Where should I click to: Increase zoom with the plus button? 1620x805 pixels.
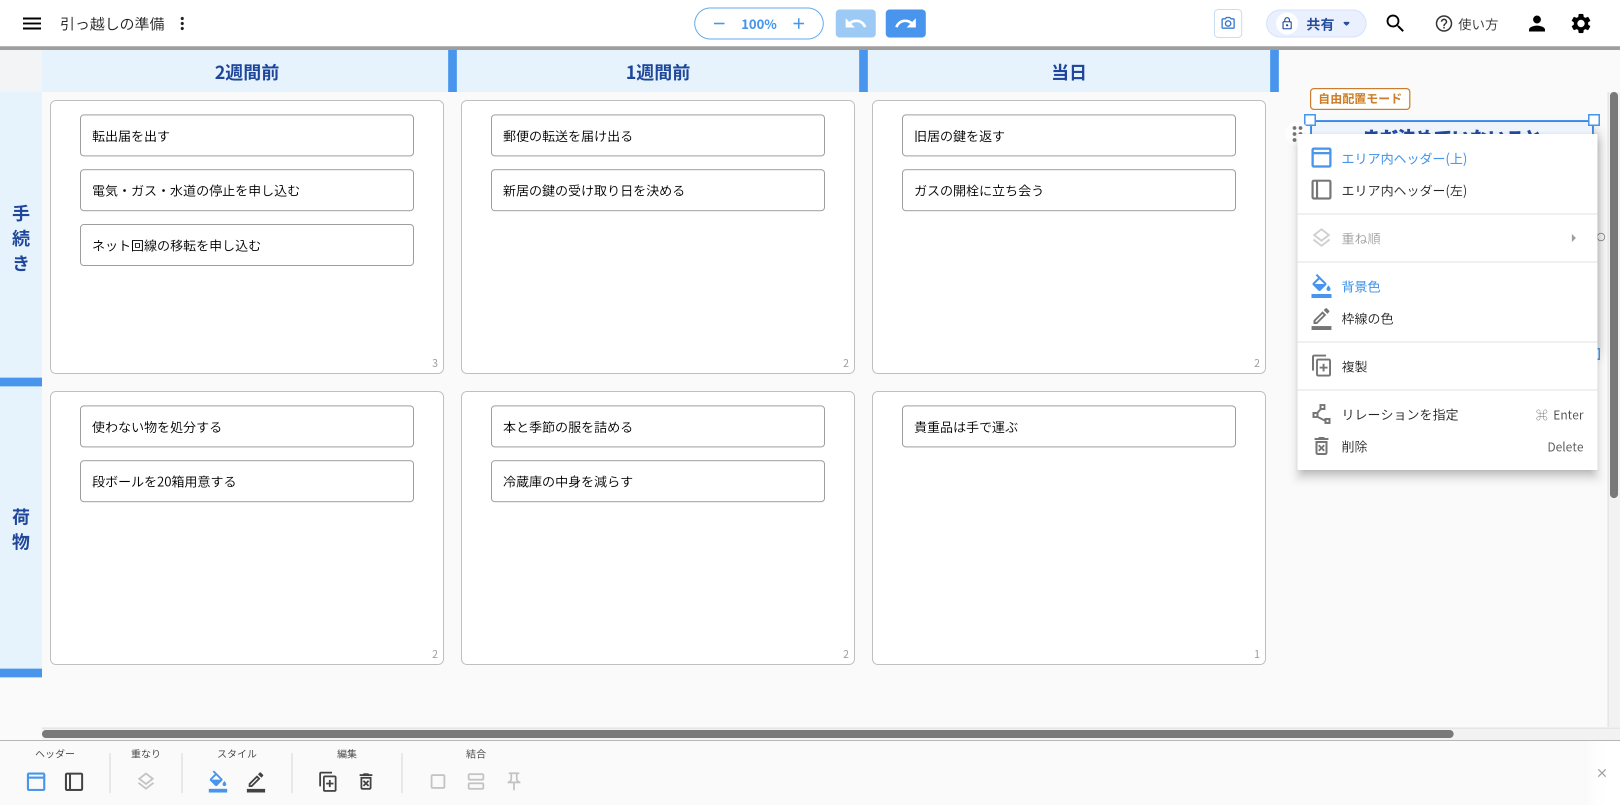798,24
